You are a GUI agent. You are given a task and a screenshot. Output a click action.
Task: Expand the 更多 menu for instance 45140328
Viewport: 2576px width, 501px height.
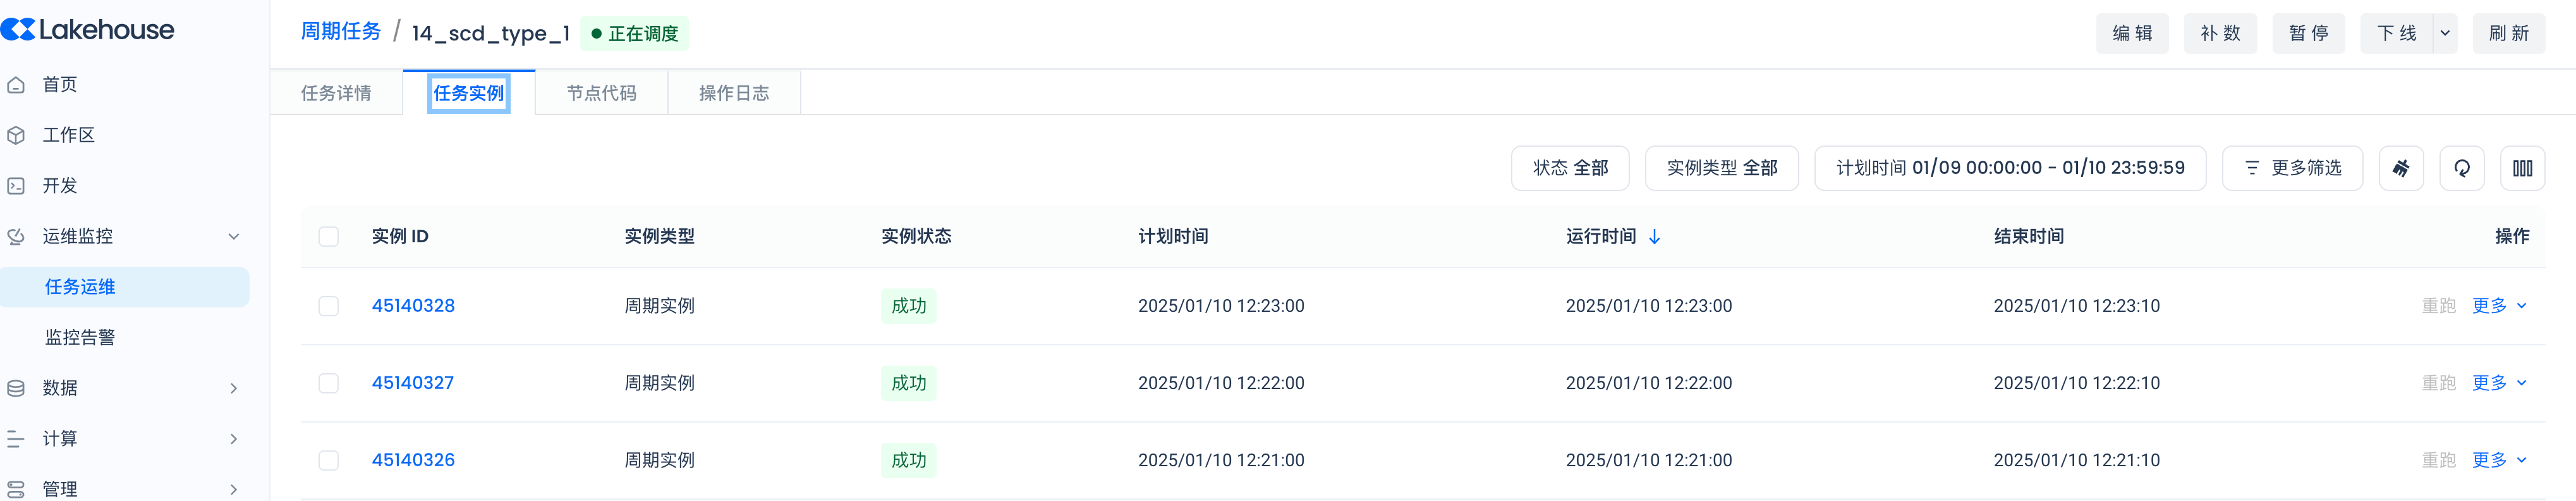[2499, 306]
